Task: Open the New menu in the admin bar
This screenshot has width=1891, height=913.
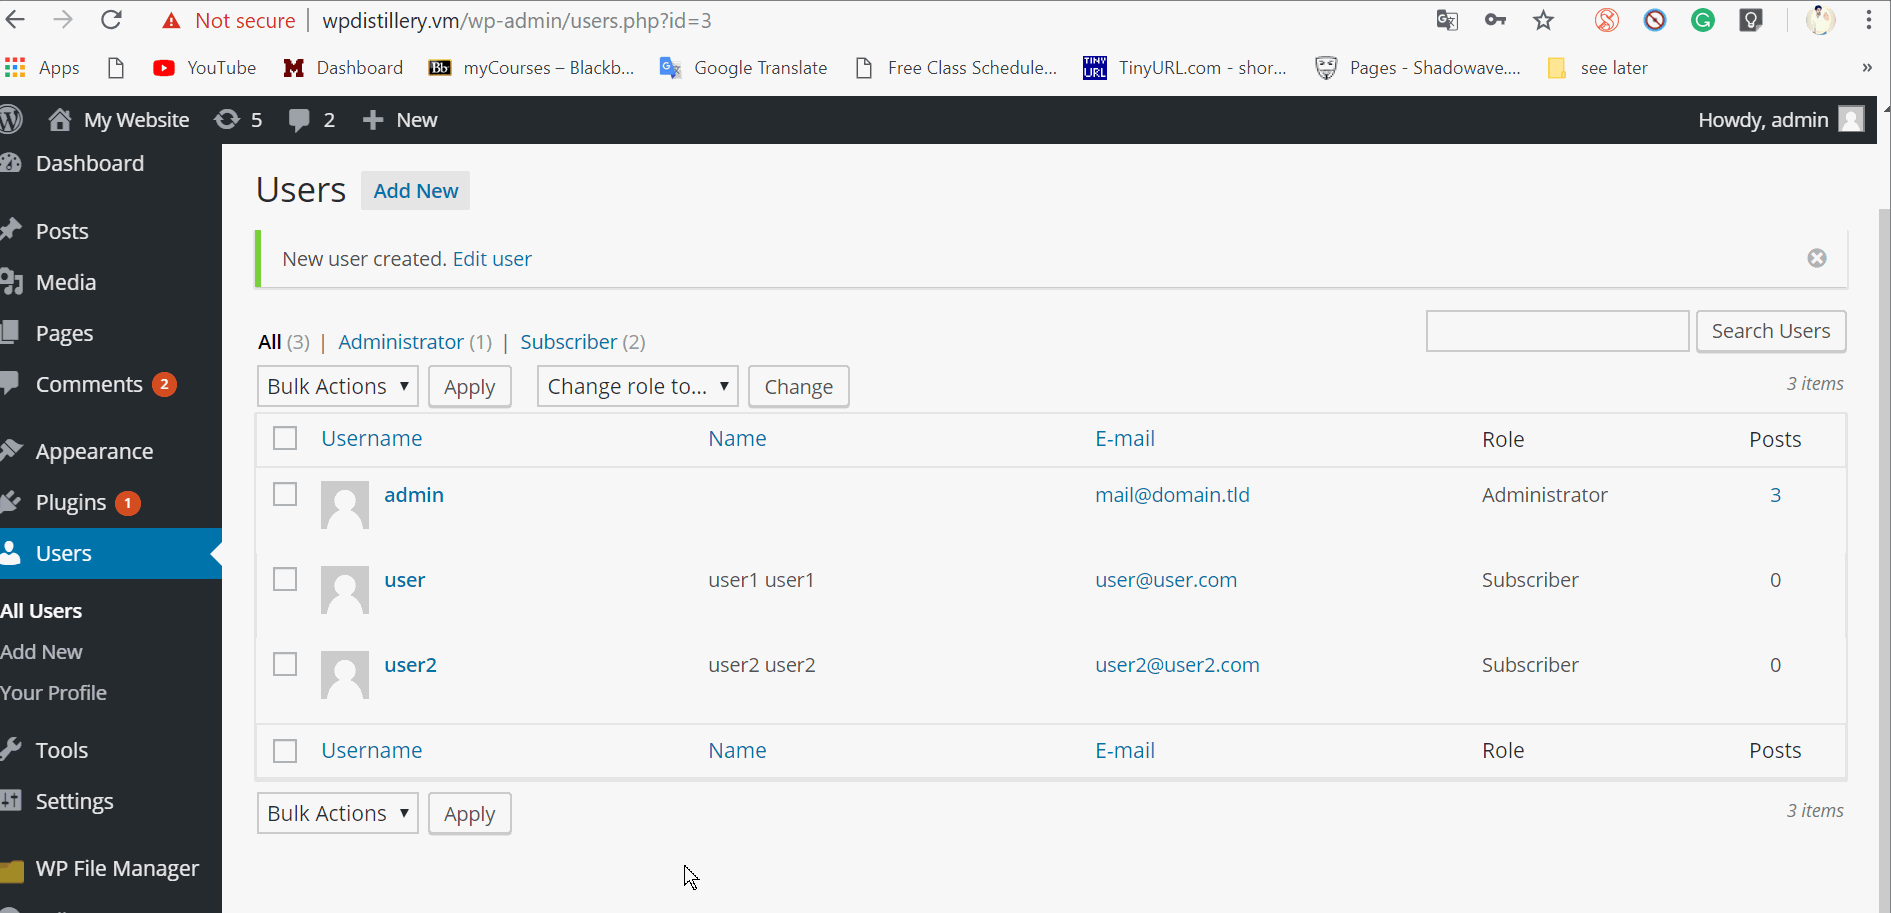Action: [x=399, y=119]
